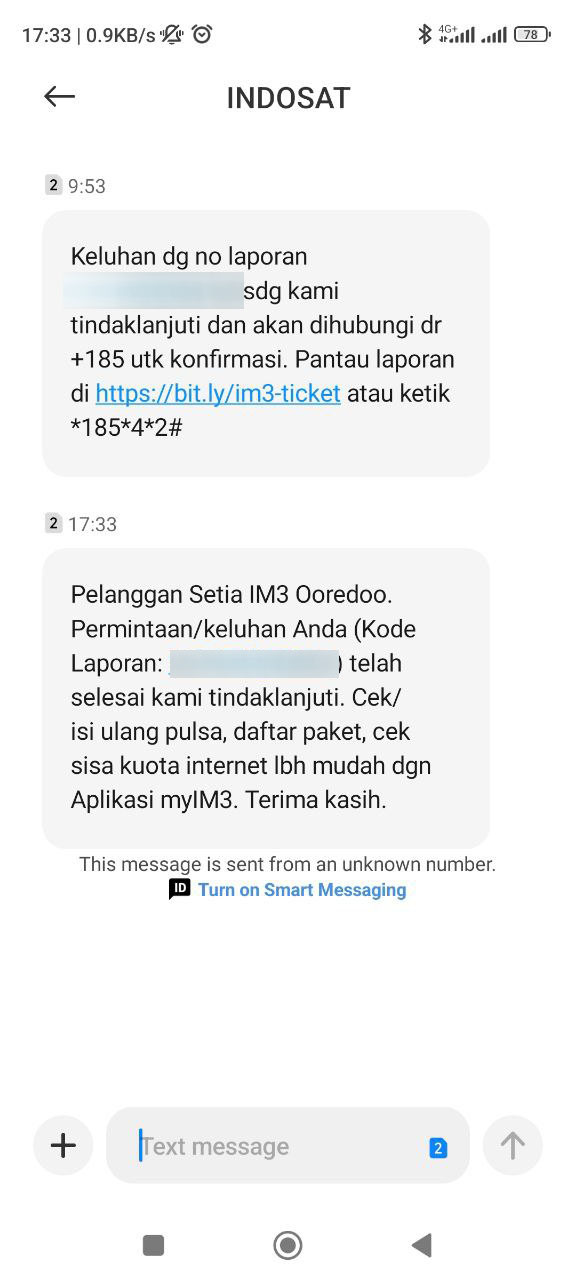Tap the recent apps square button
Viewport: 576px width, 1280px height.
(153, 1245)
